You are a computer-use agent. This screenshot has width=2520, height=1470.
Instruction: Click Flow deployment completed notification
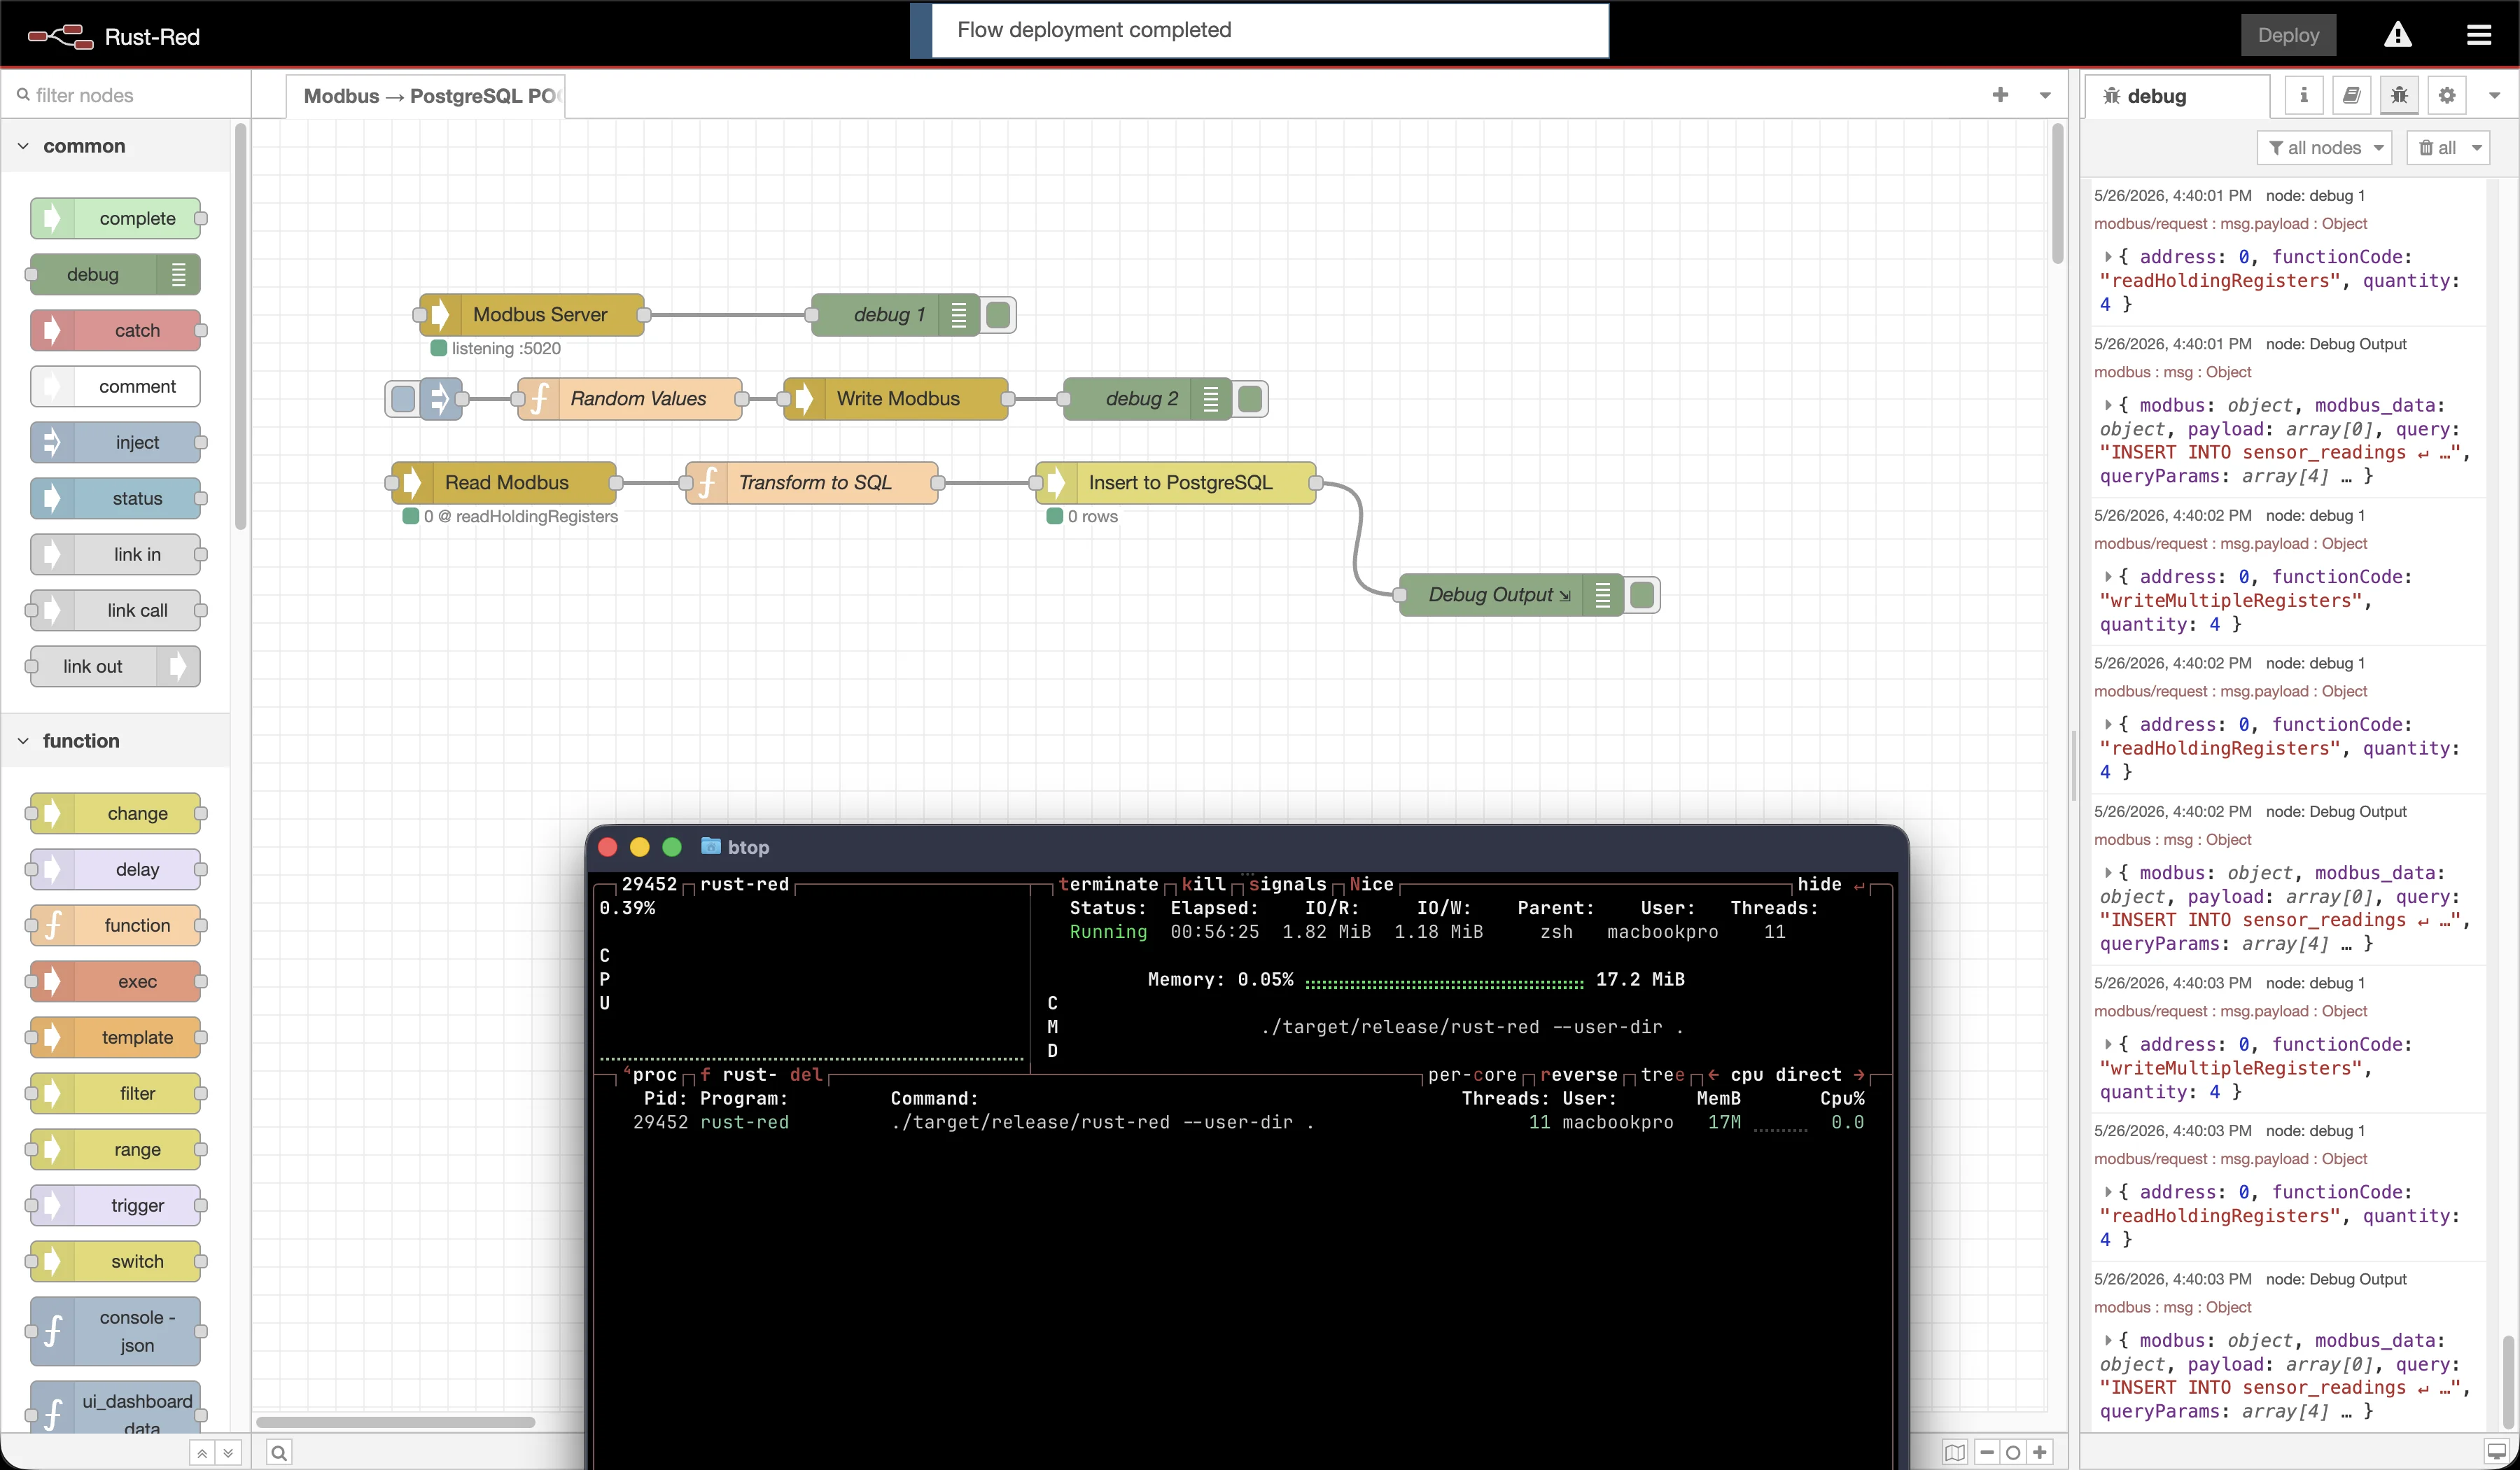(x=1260, y=30)
